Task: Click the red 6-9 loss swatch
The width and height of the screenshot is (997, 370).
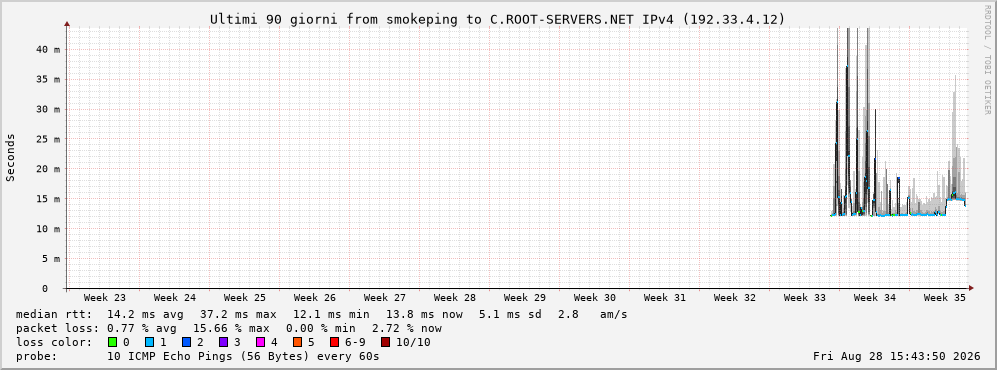Action: tap(334, 343)
